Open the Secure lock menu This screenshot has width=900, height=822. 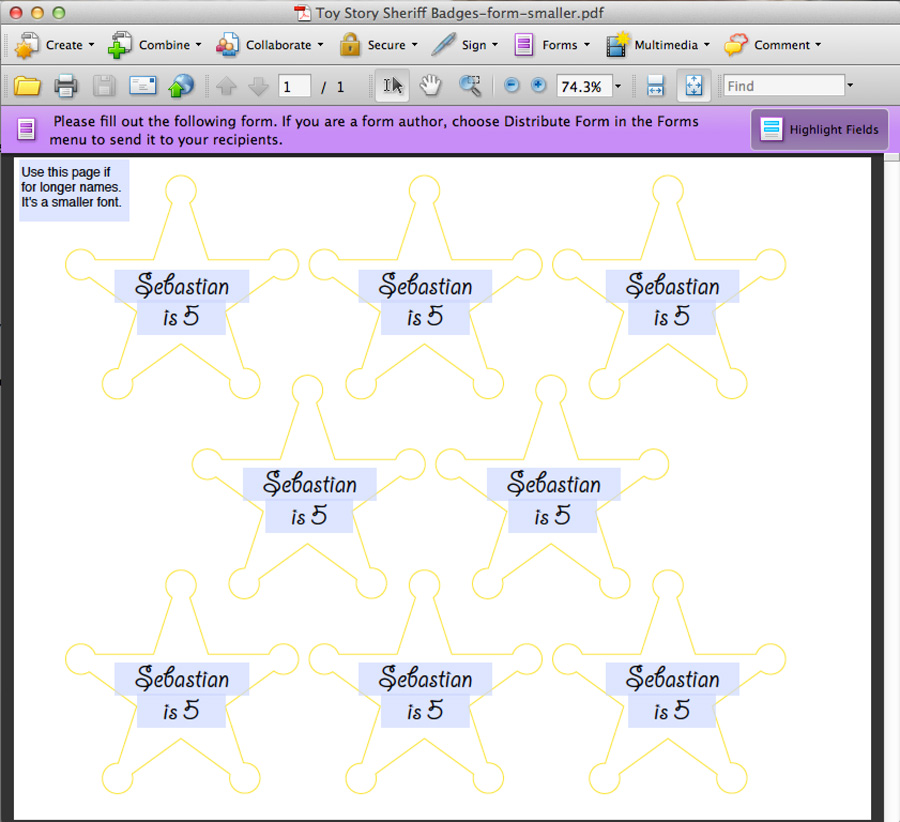[x=378, y=45]
